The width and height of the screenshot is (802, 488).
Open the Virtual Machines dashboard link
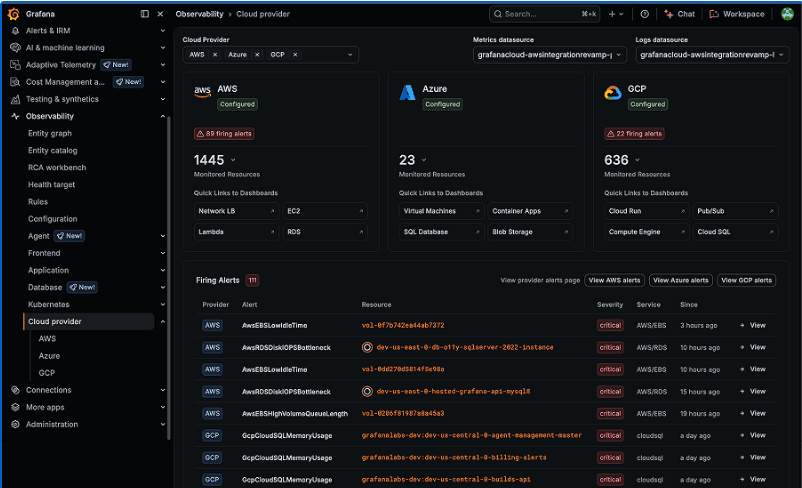tap(441, 211)
